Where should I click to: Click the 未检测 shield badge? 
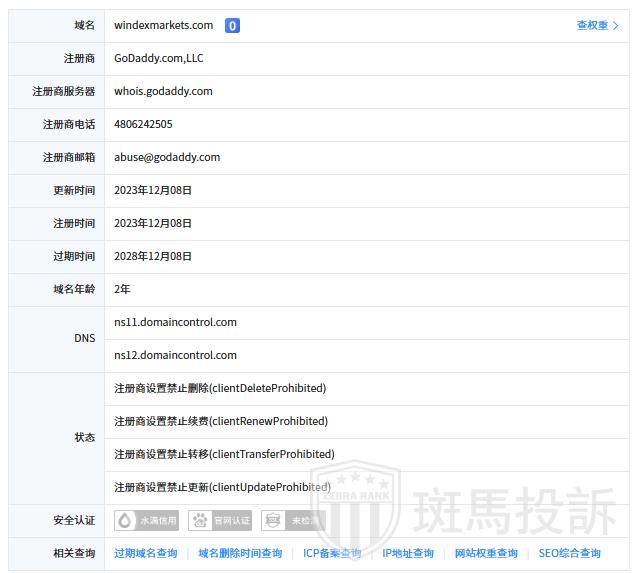pyautogui.click(x=292, y=520)
